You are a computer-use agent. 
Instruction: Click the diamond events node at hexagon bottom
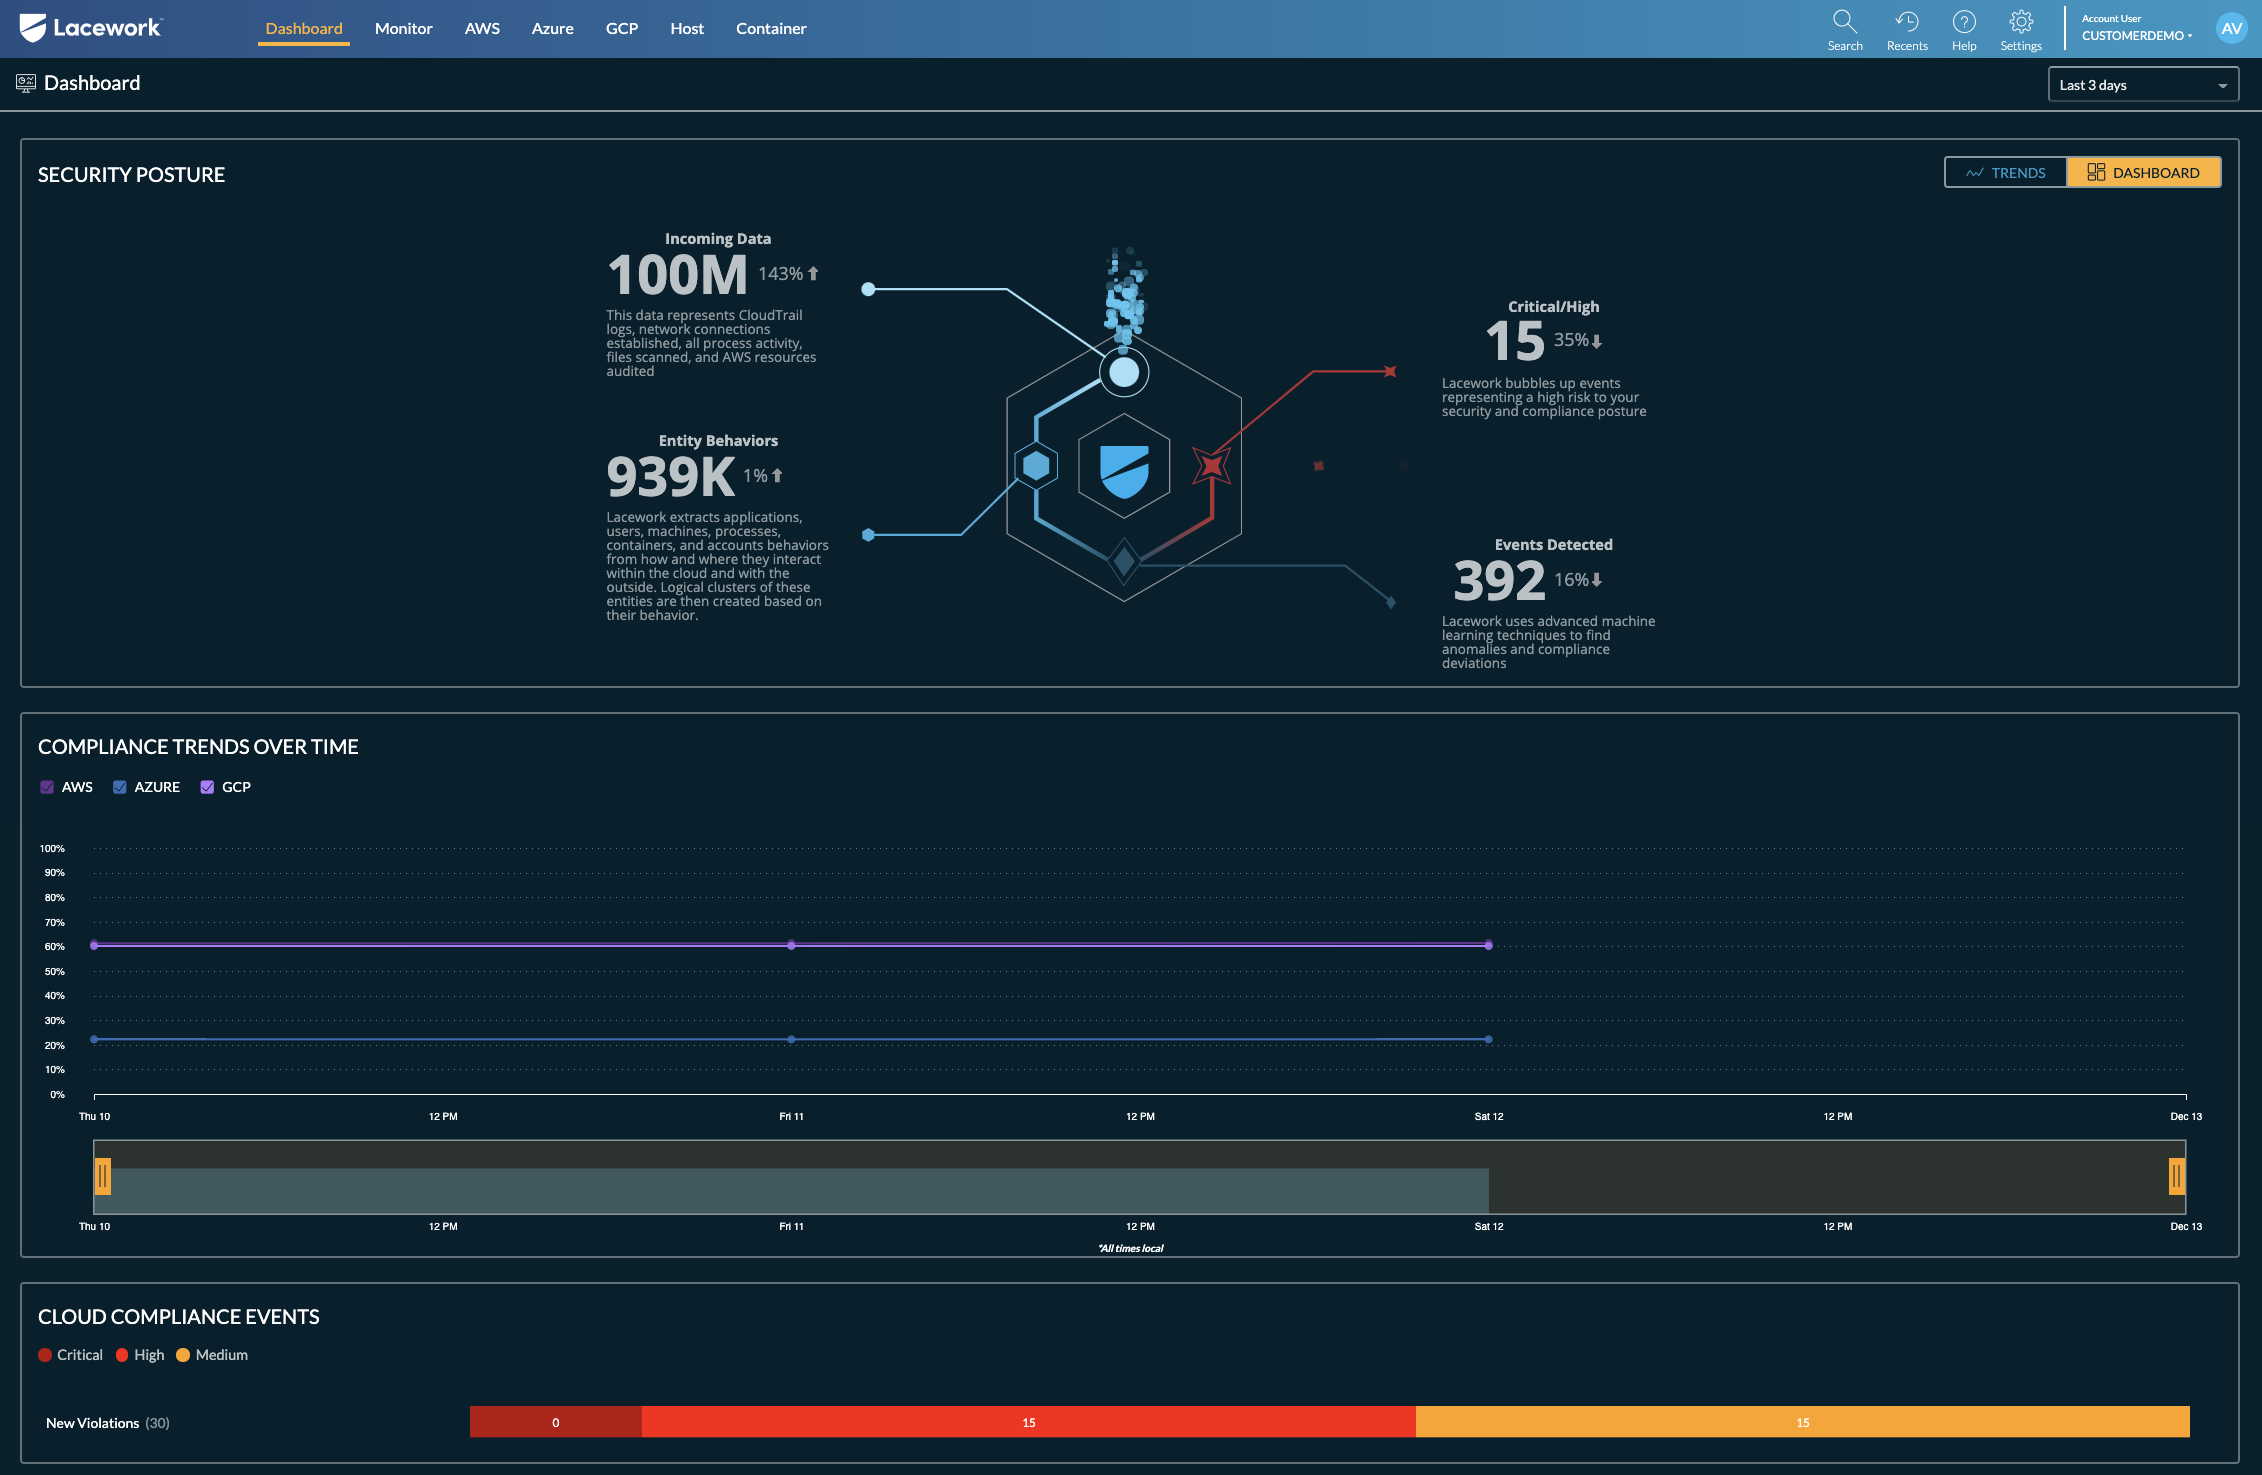coord(1124,561)
